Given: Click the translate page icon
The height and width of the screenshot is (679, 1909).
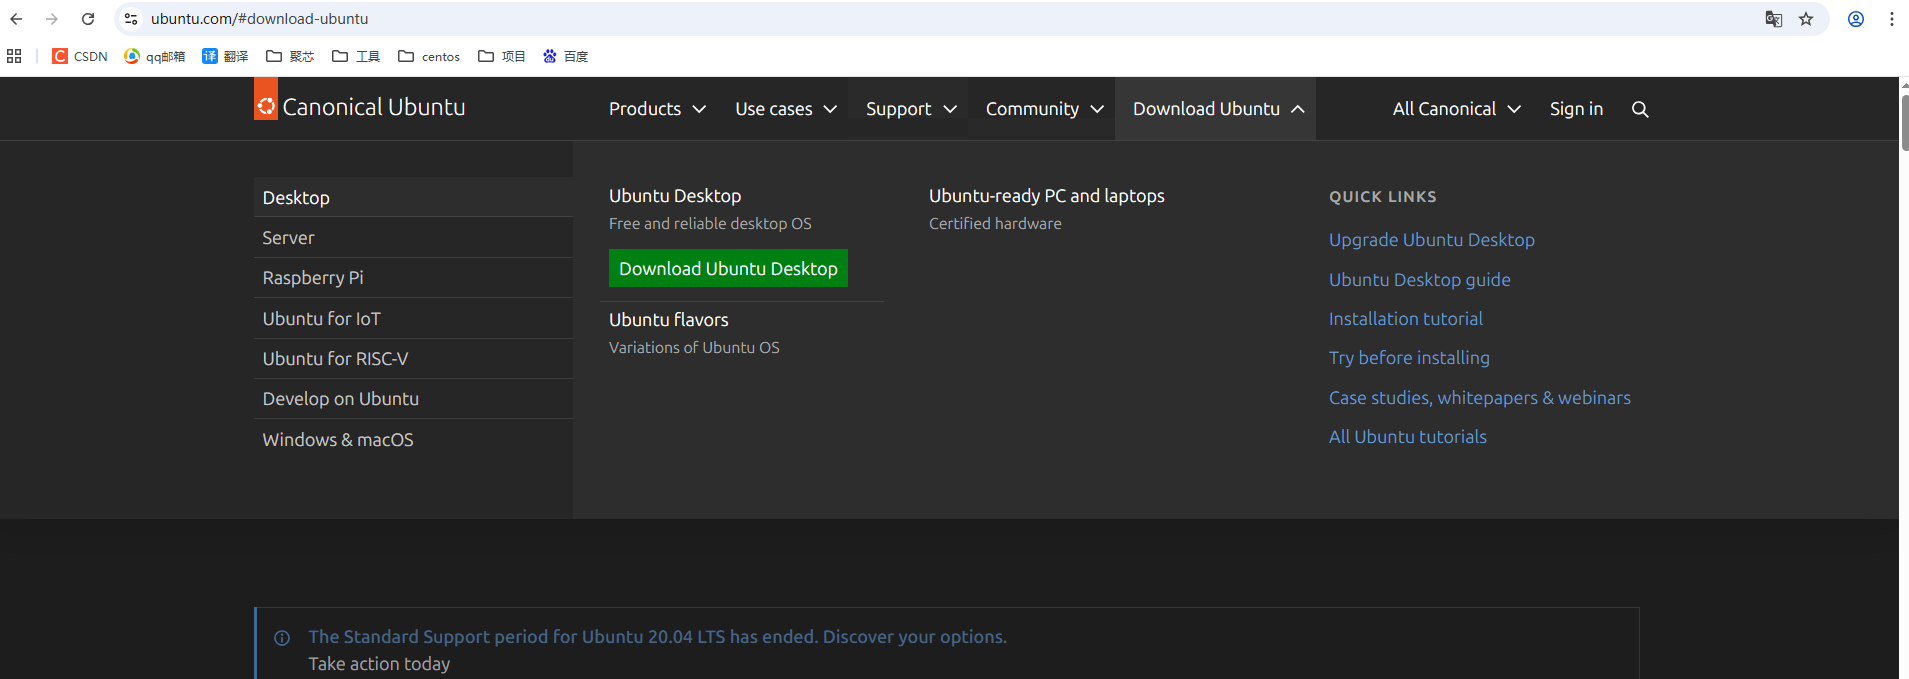Looking at the screenshot, I should pyautogui.click(x=1773, y=19).
